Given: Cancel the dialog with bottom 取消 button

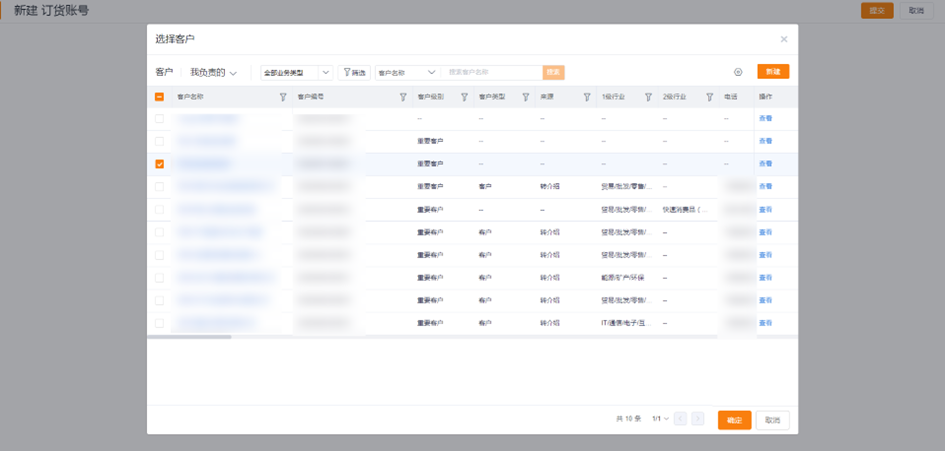Looking at the screenshot, I should pos(773,420).
